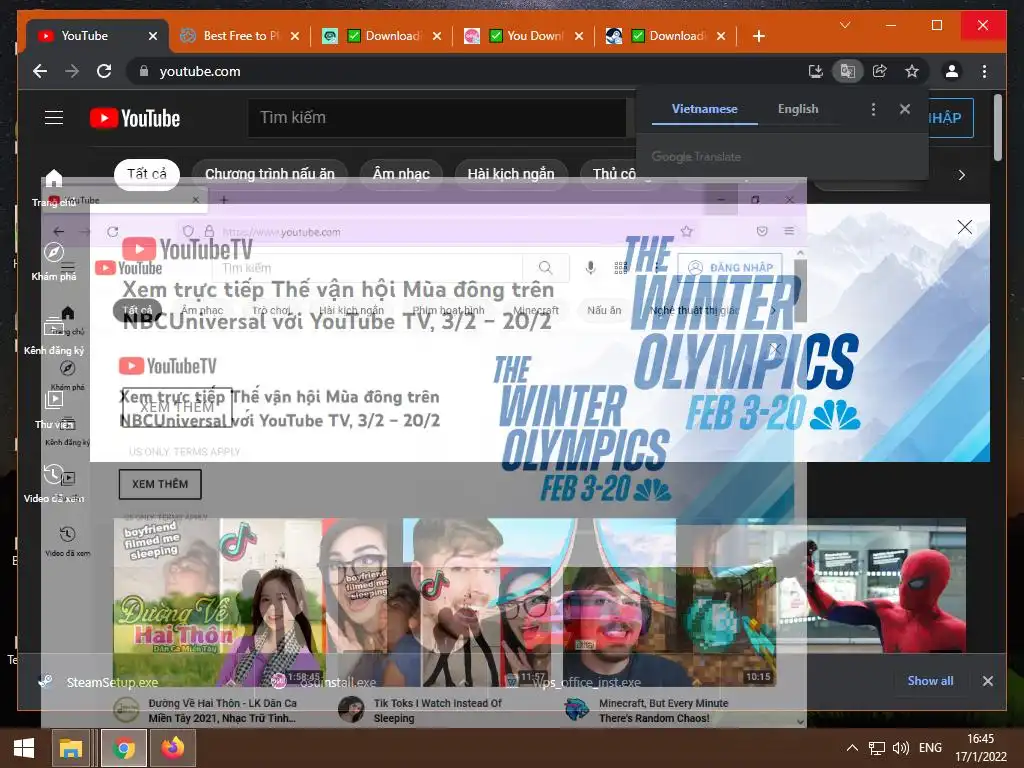1024x768 pixels.
Task: Click the Tìm kiếm search field in Chrome
Action: point(436,118)
